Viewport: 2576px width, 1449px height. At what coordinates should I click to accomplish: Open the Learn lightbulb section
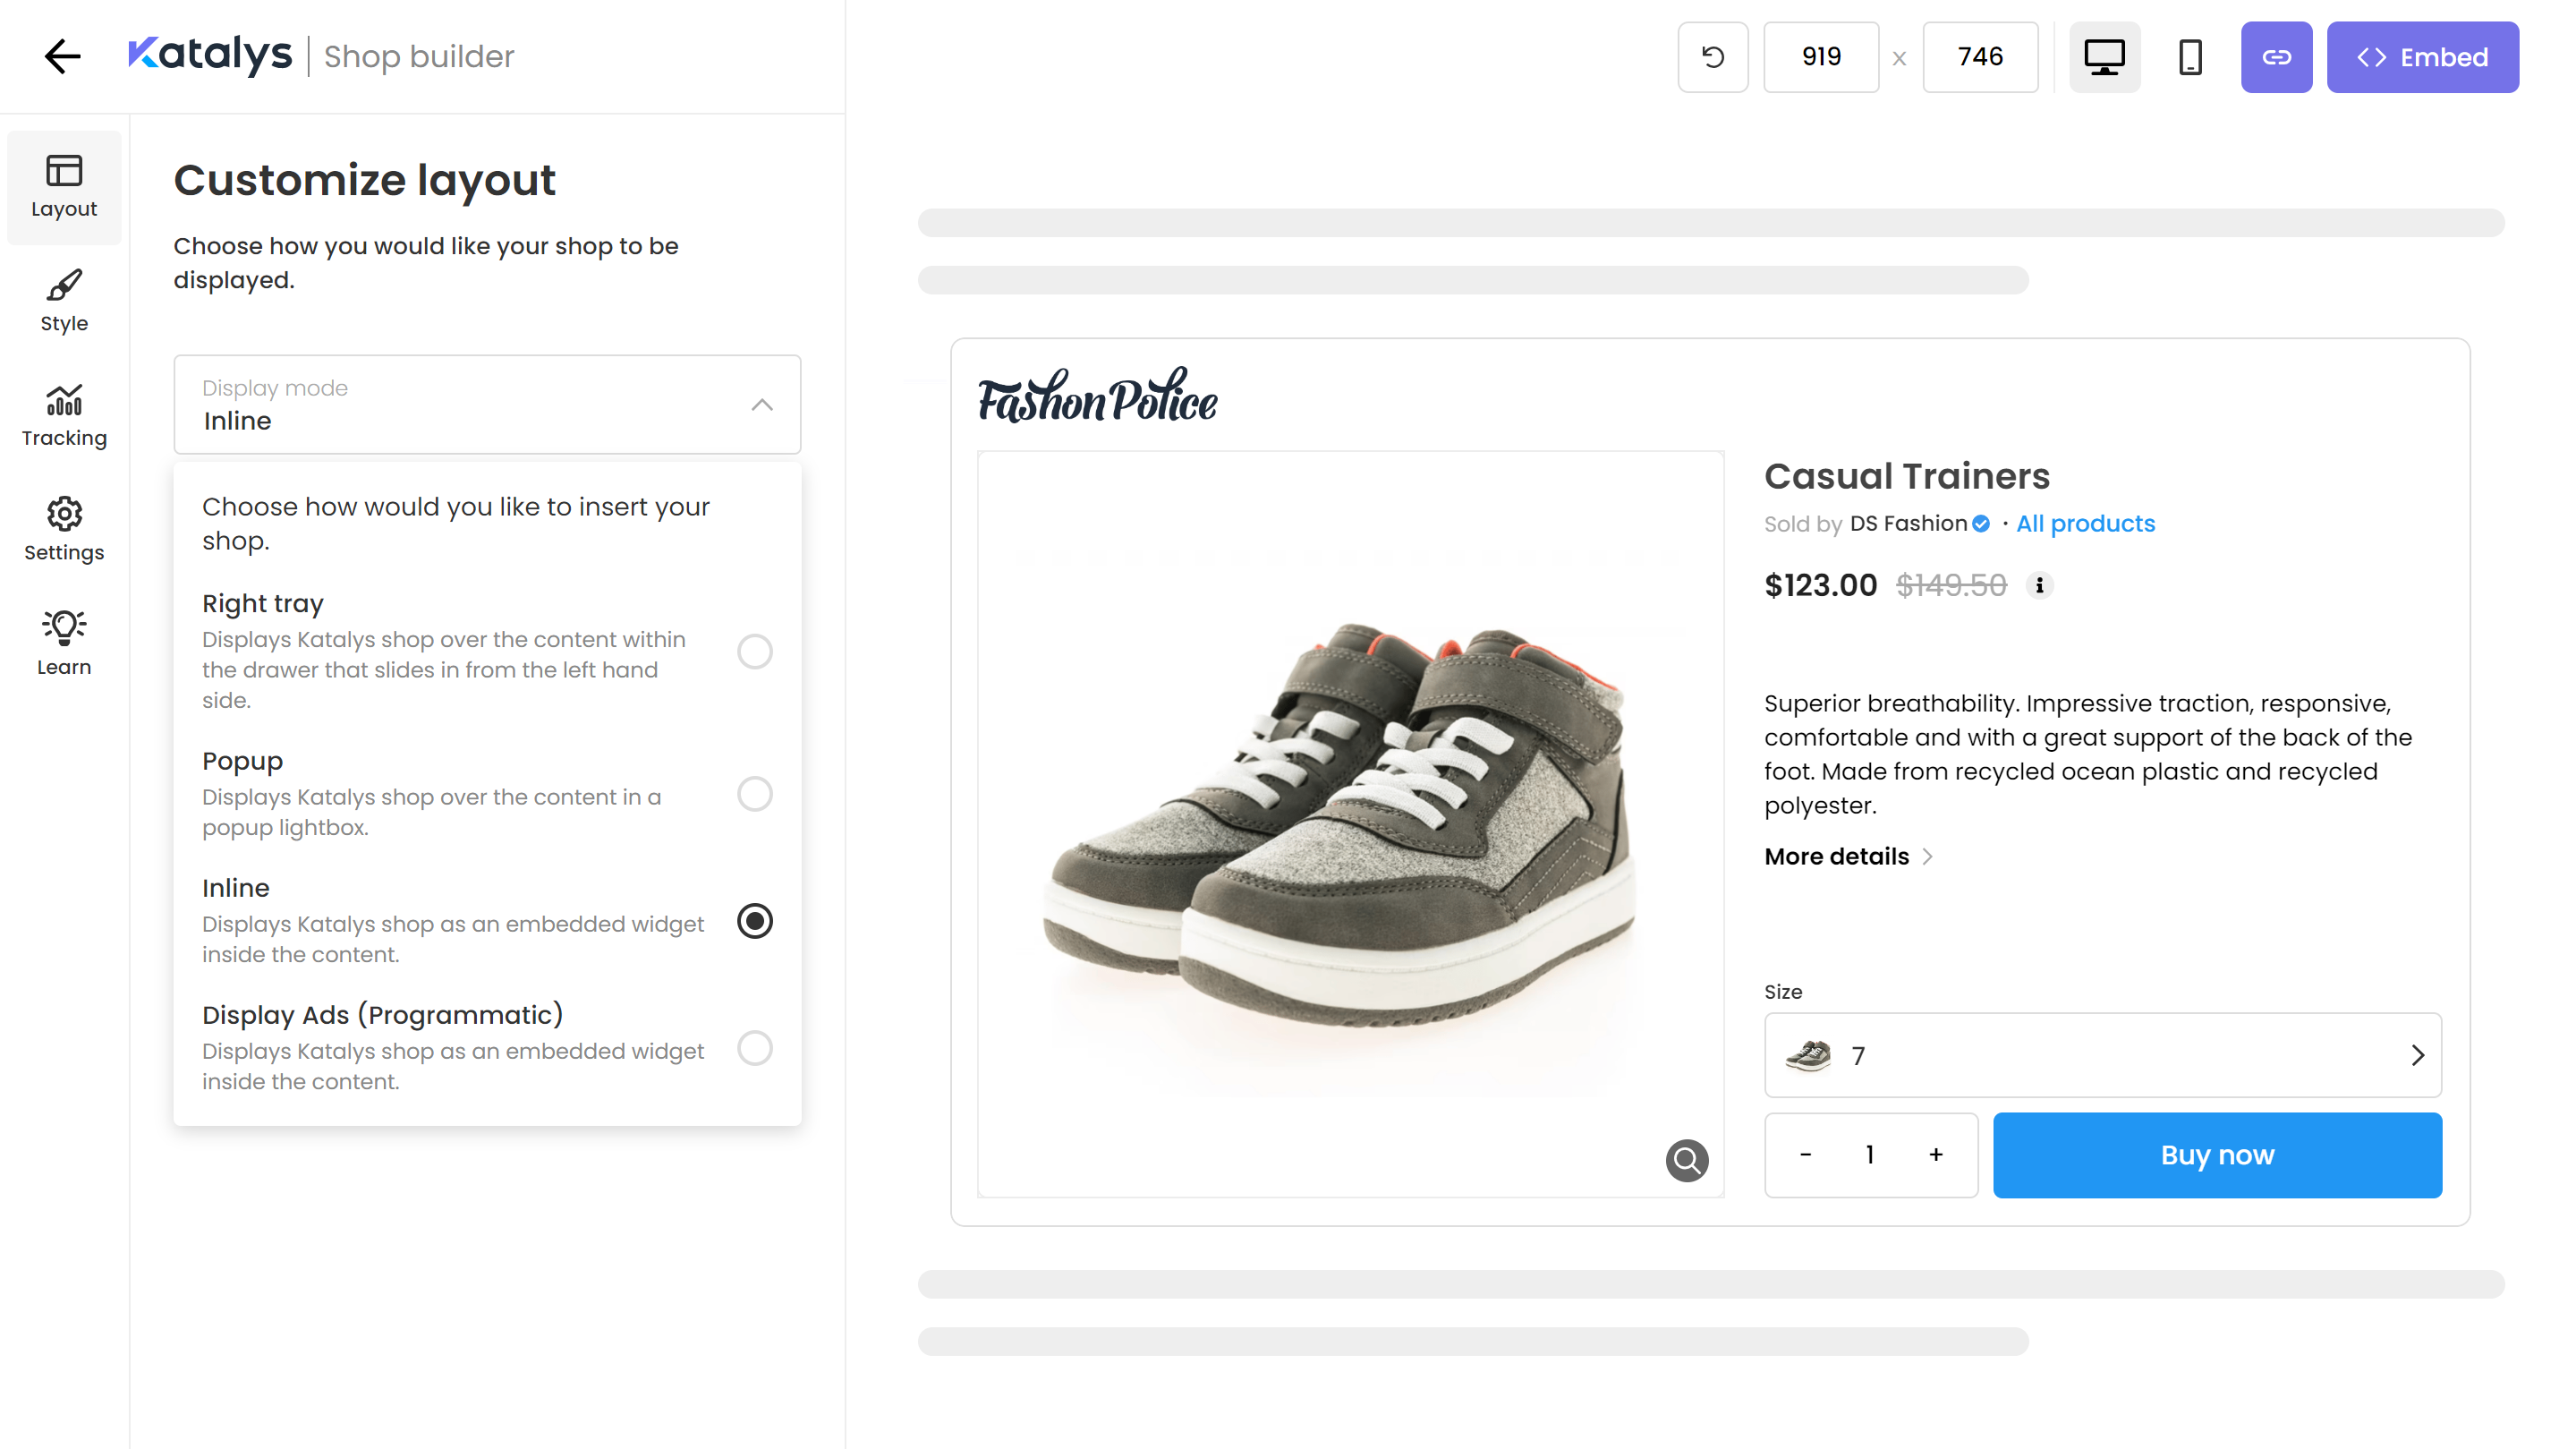tap(64, 644)
